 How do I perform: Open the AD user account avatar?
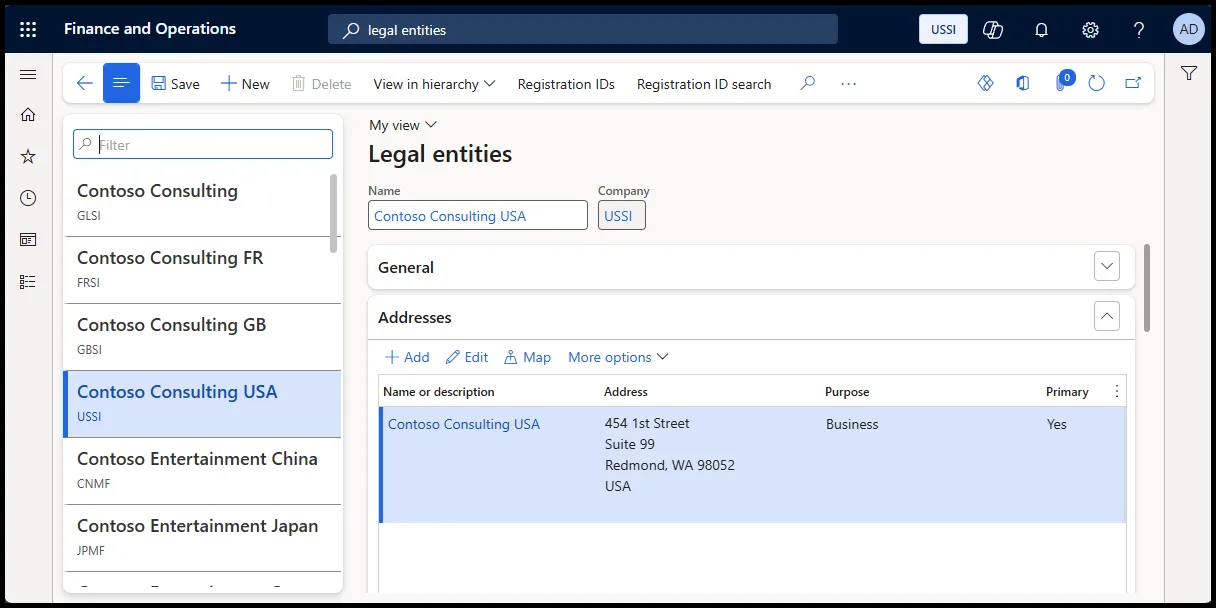1188,29
